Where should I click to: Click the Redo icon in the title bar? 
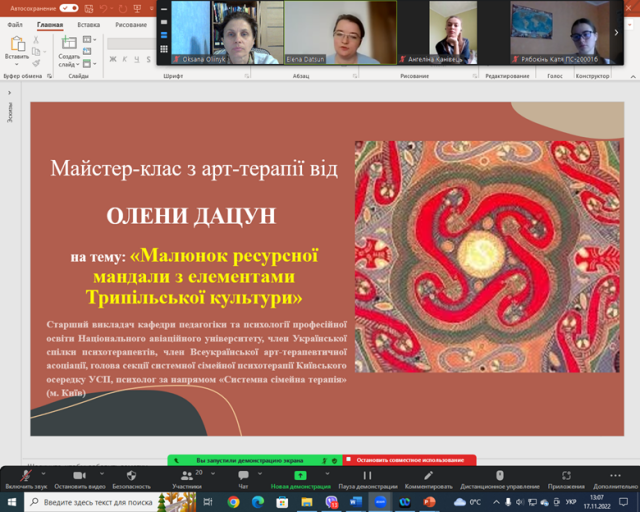tap(122, 9)
